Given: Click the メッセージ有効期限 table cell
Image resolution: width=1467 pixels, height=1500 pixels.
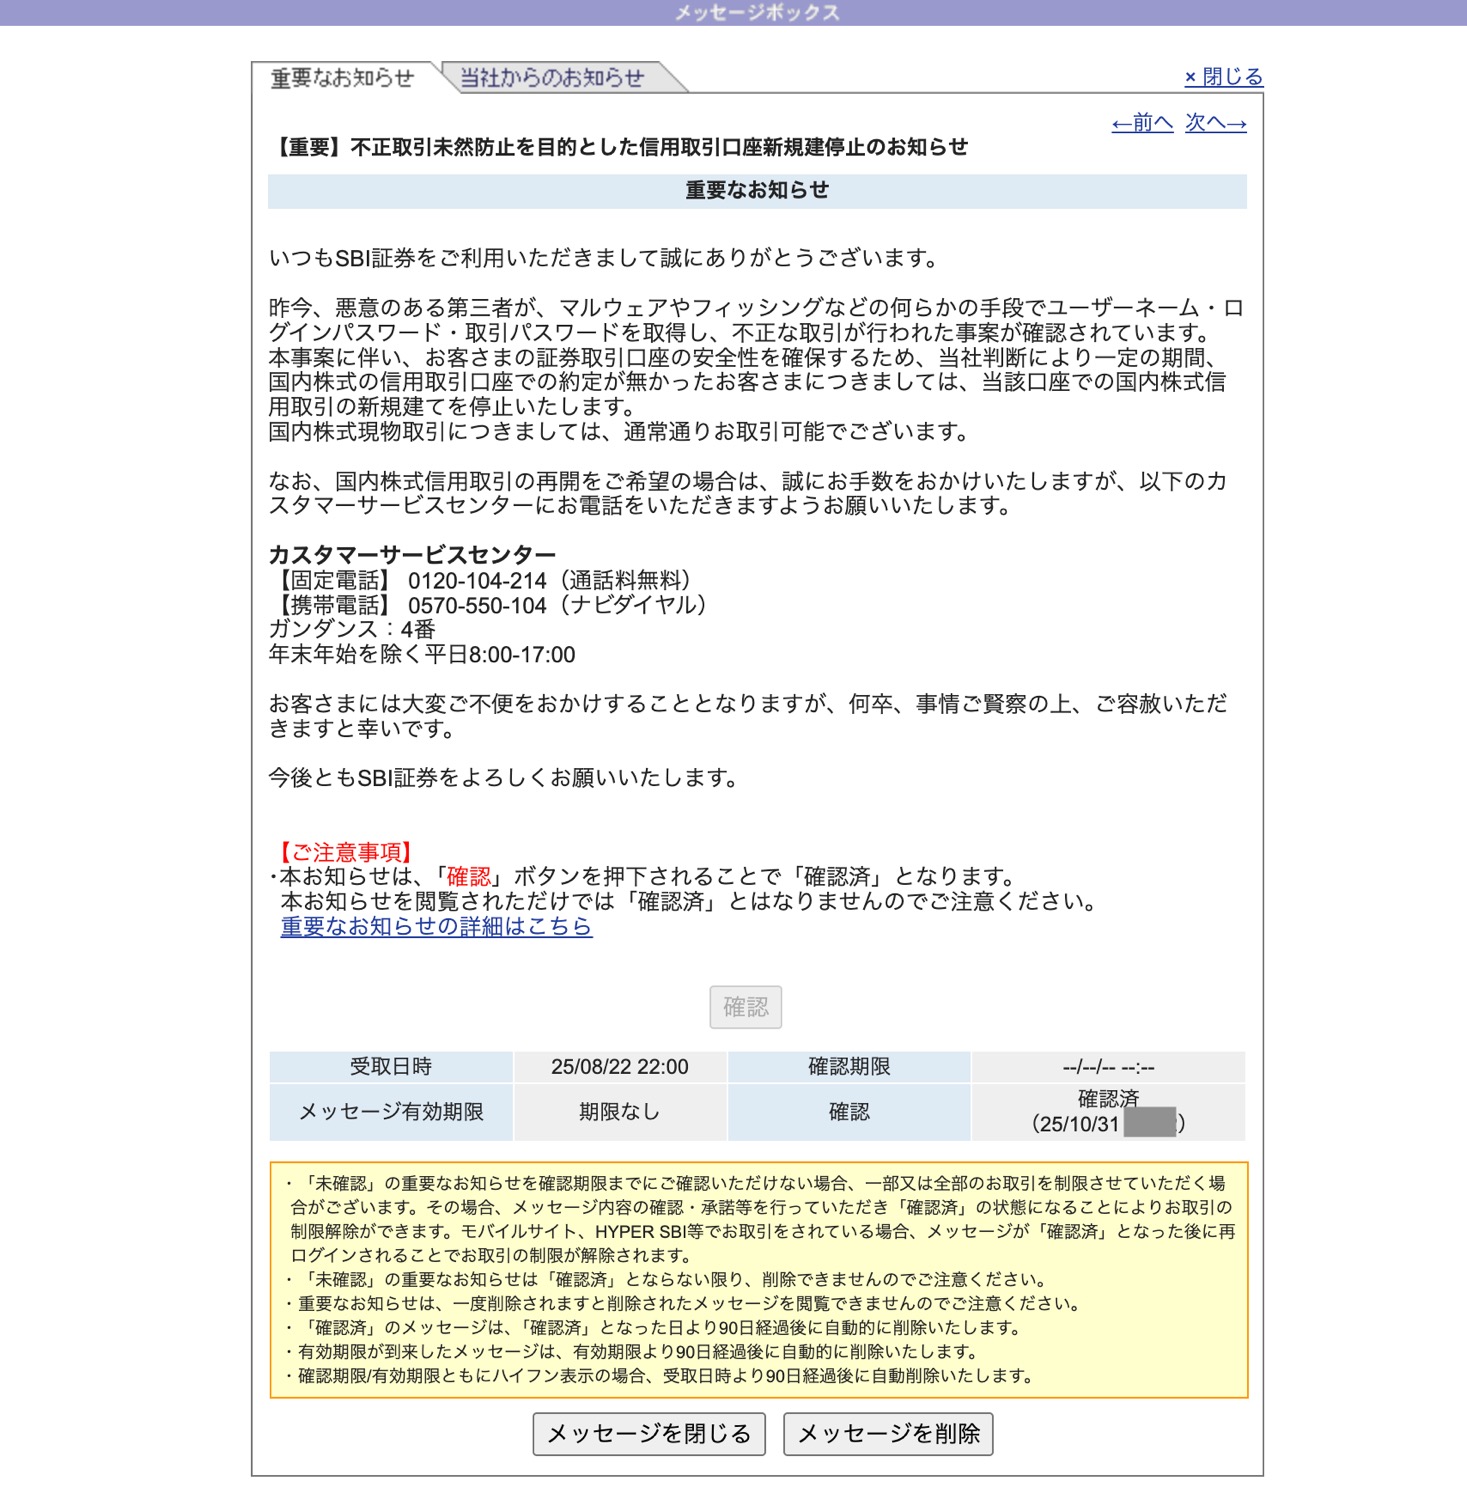Looking at the screenshot, I should (391, 1112).
